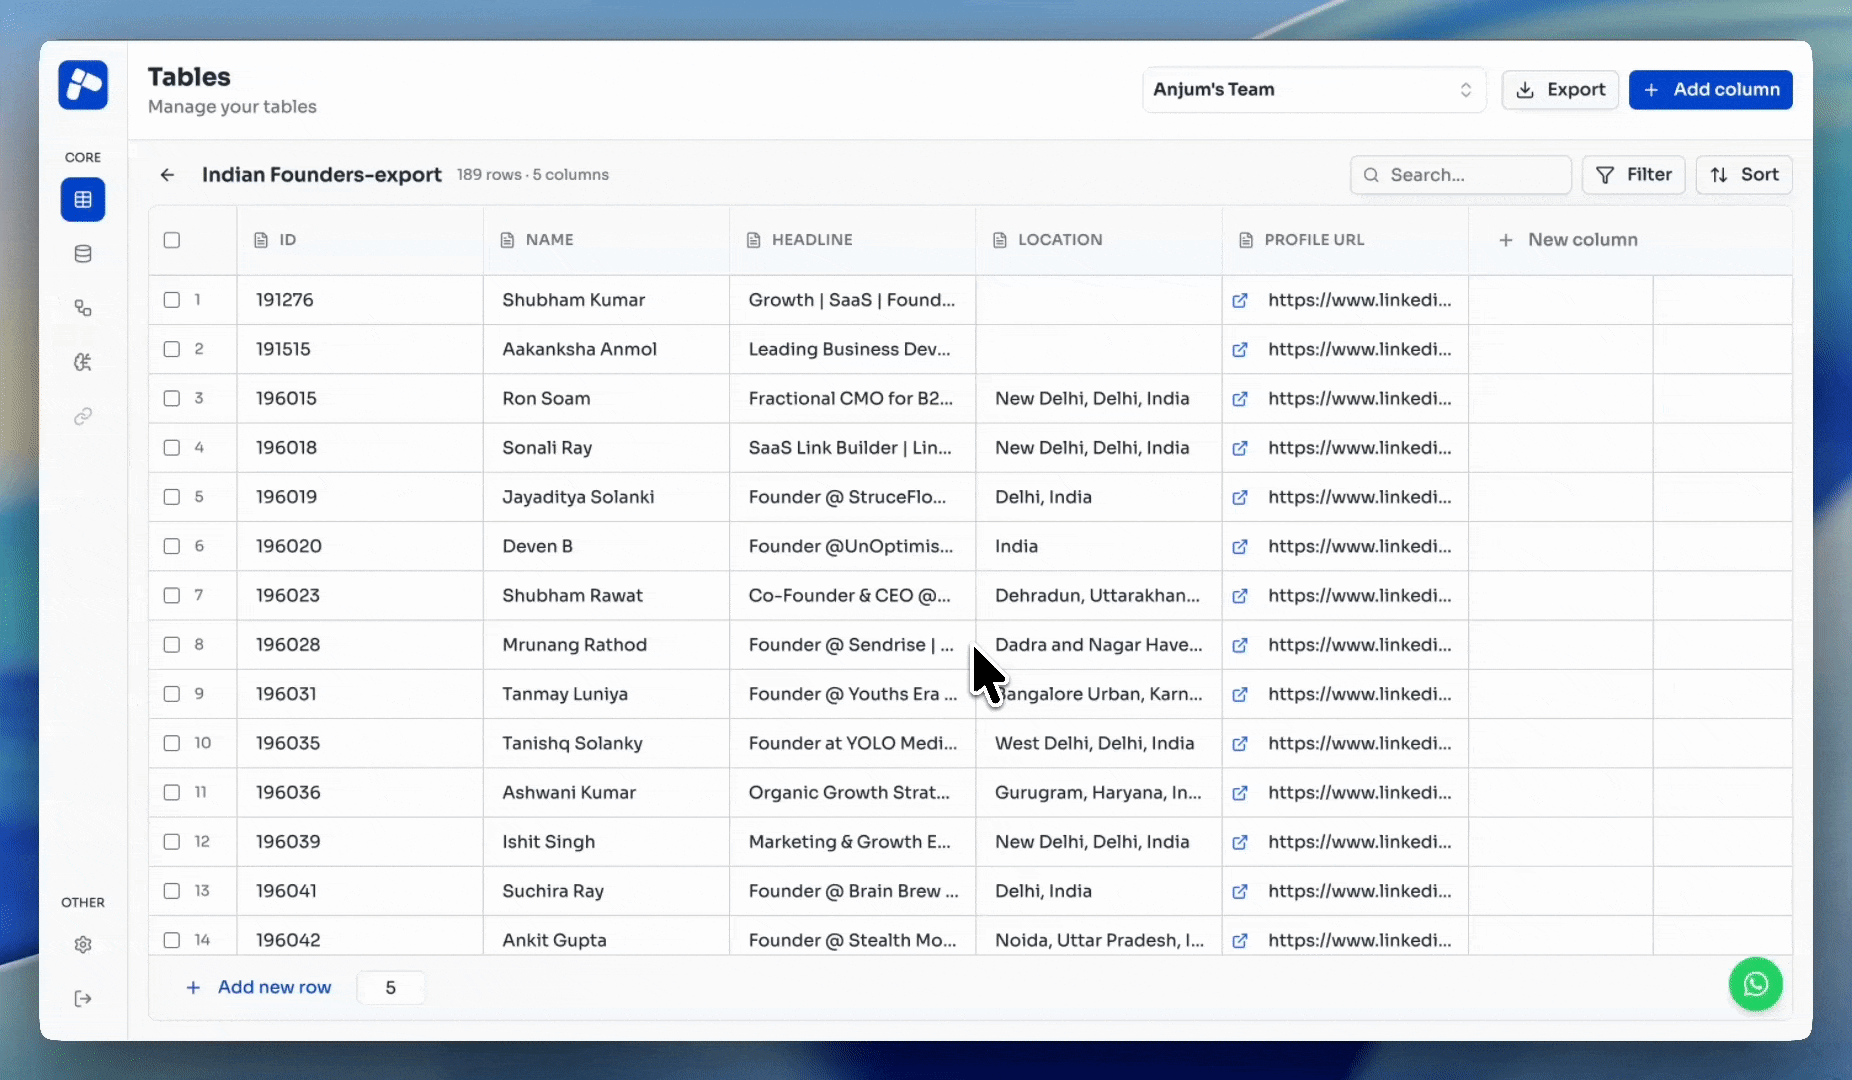Open the Sort options
The width and height of the screenshot is (1852, 1080).
pyautogui.click(x=1743, y=175)
